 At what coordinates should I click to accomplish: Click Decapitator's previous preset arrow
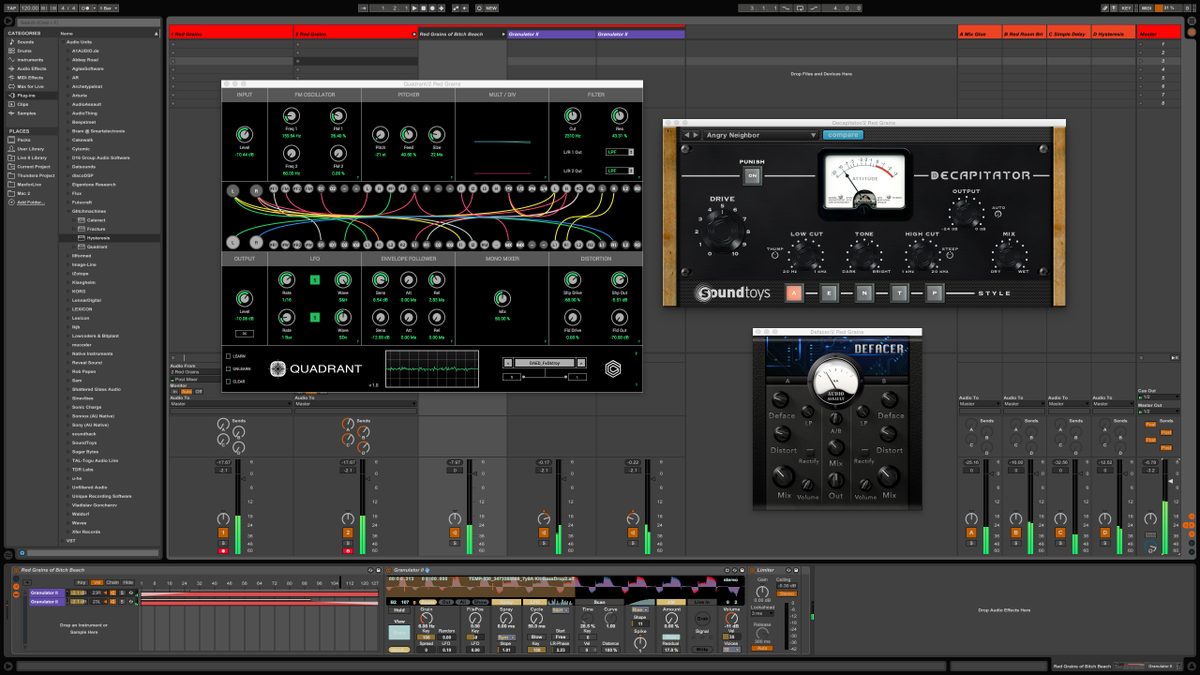tap(686, 135)
